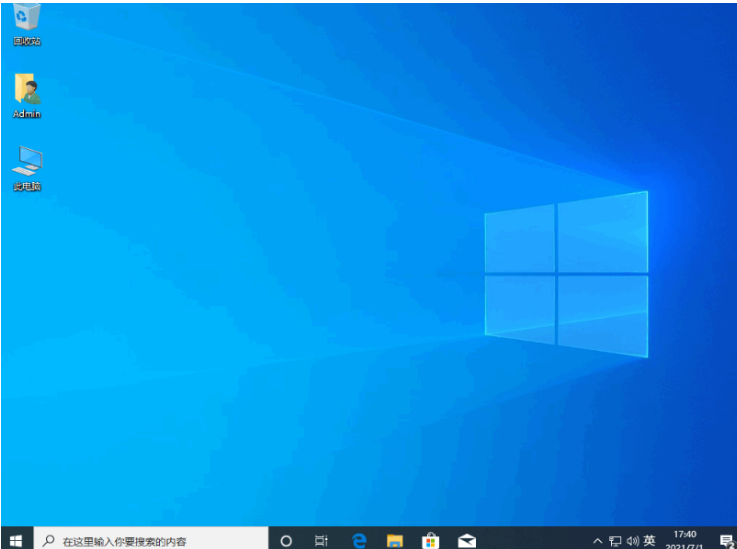The width and height of the screenshot is (737, 549).
Task: Open the Recycle Bin desktop icon
Action: 27,22
